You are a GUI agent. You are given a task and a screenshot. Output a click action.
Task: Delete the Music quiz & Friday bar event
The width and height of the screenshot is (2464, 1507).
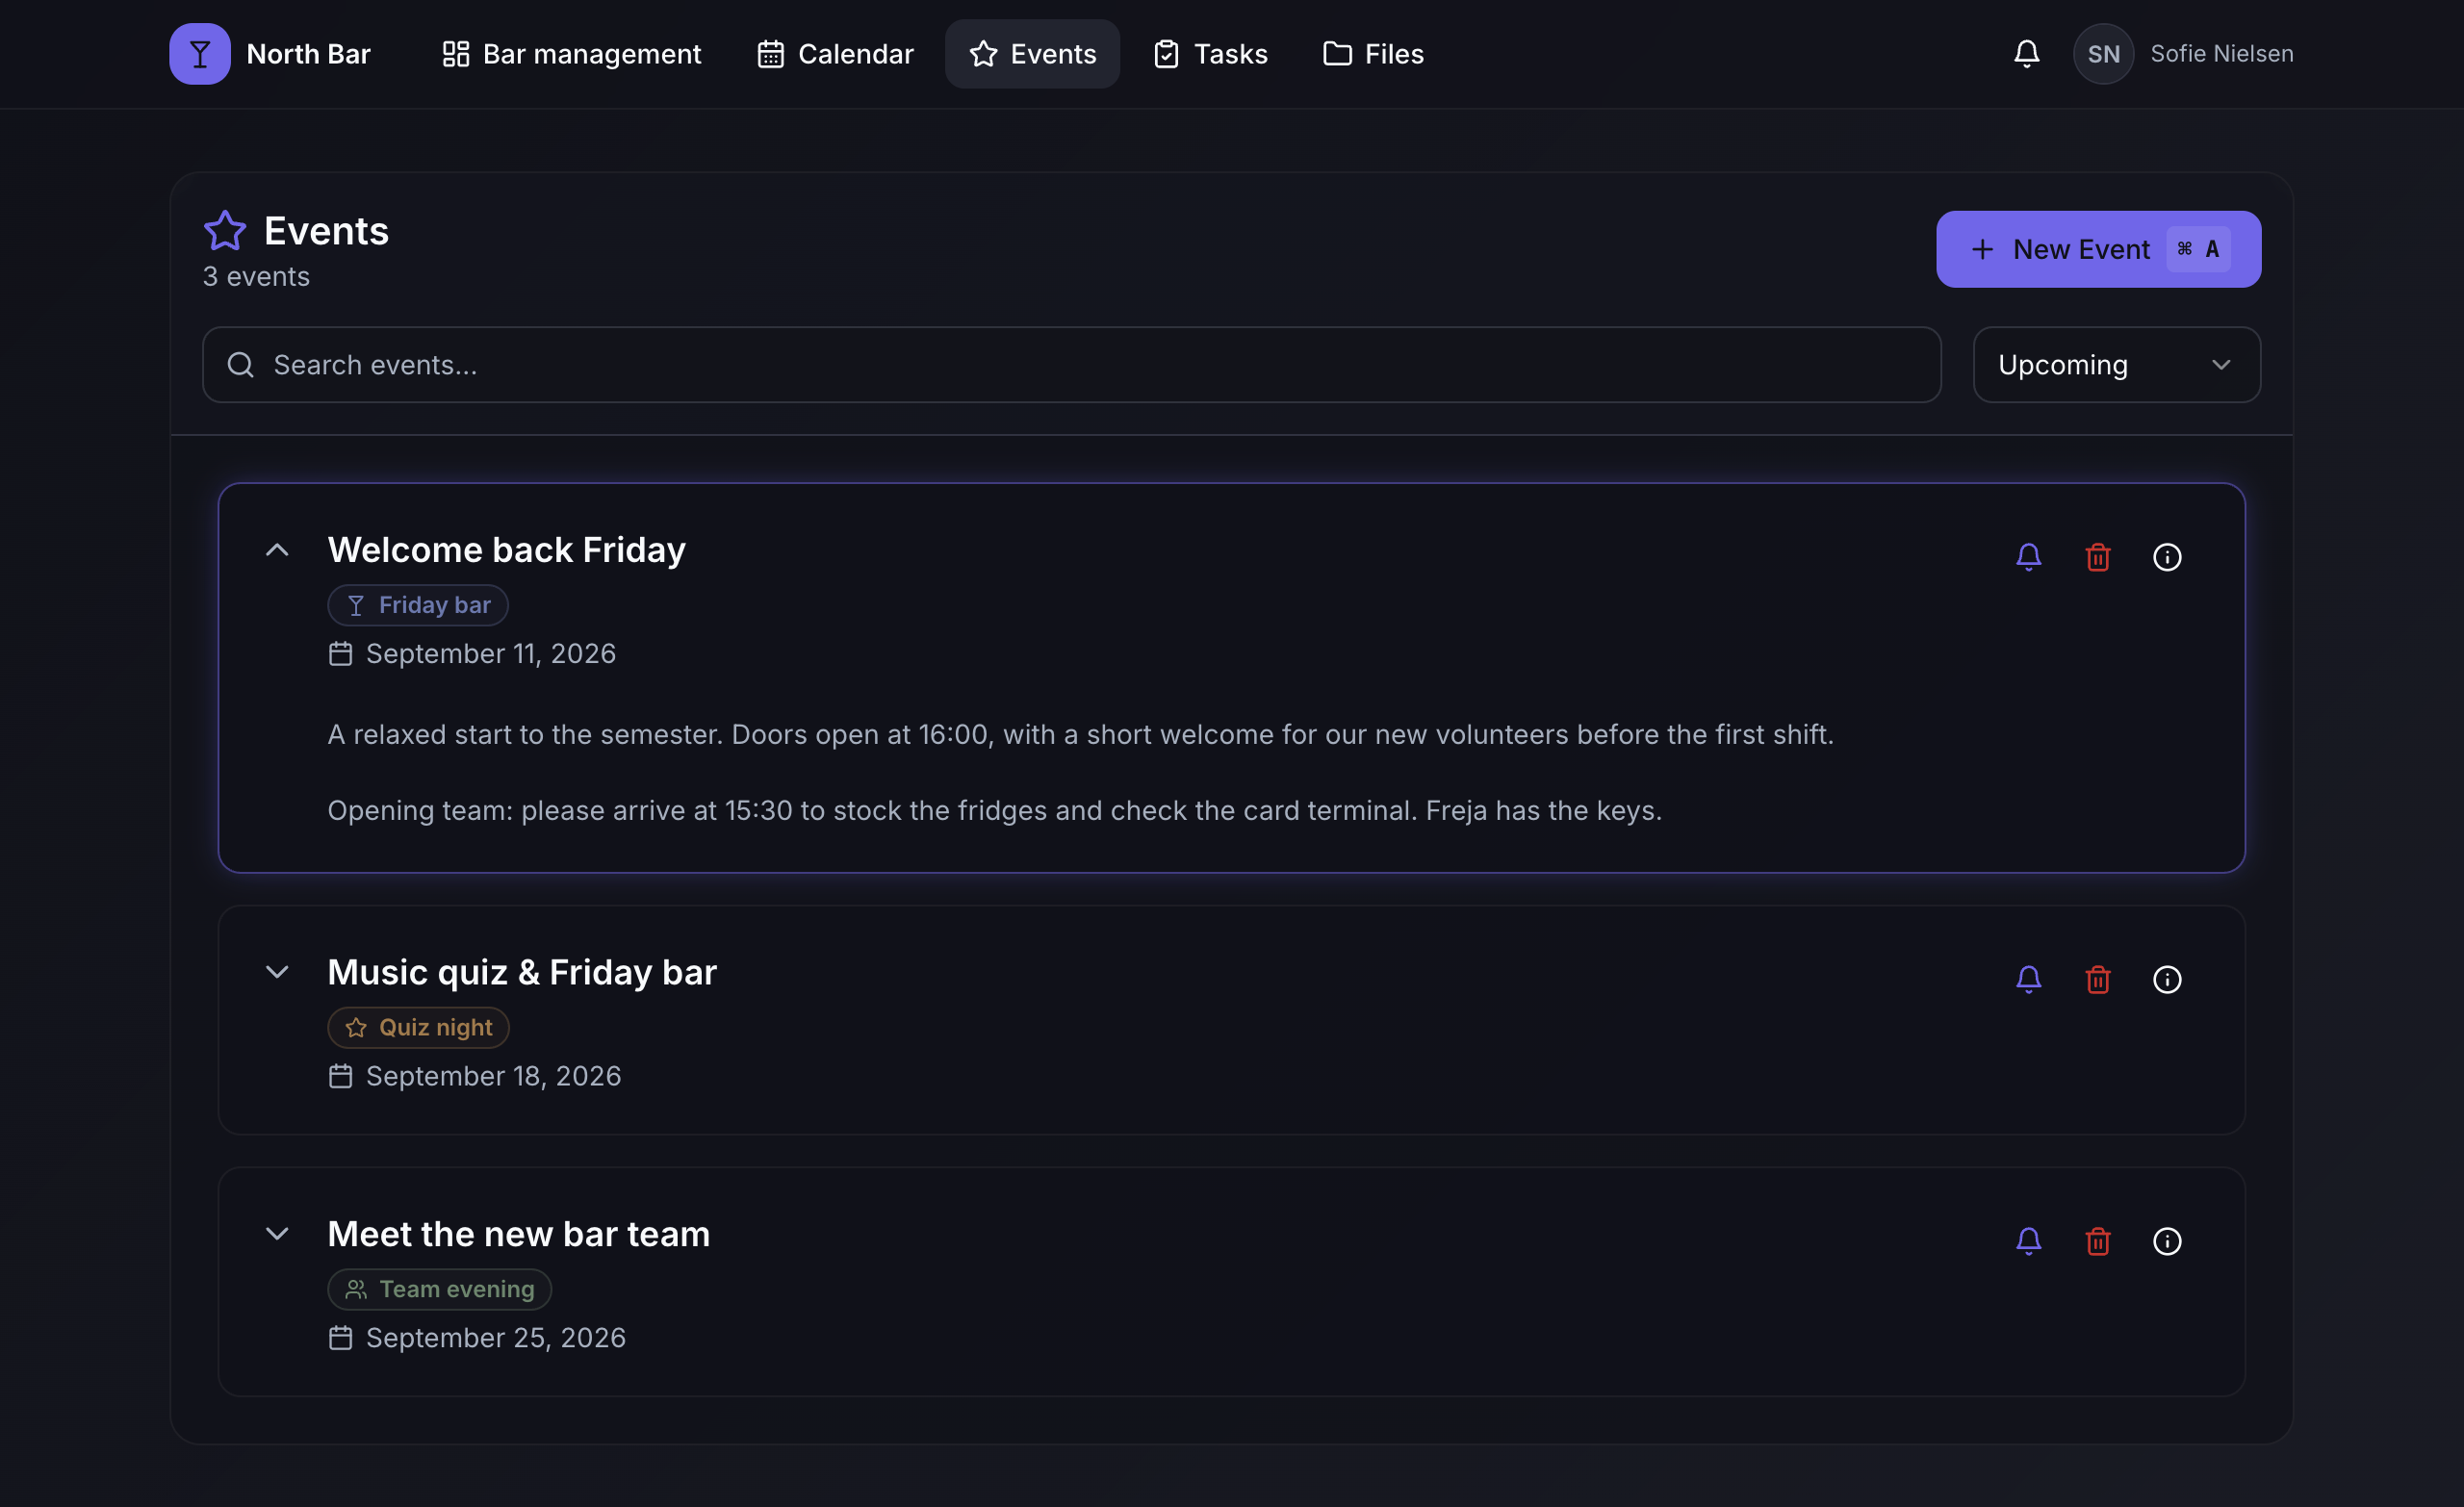pos(2098,979)
